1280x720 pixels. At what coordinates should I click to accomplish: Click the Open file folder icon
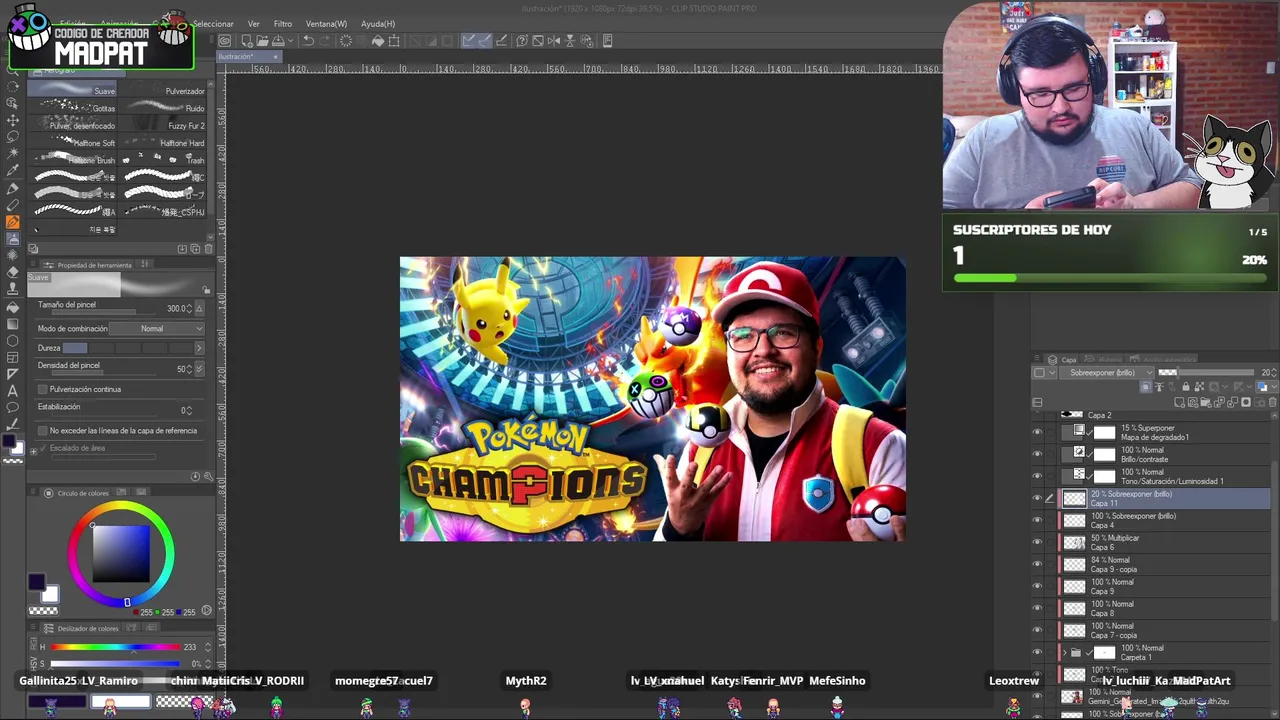click(x=261, y=41)
